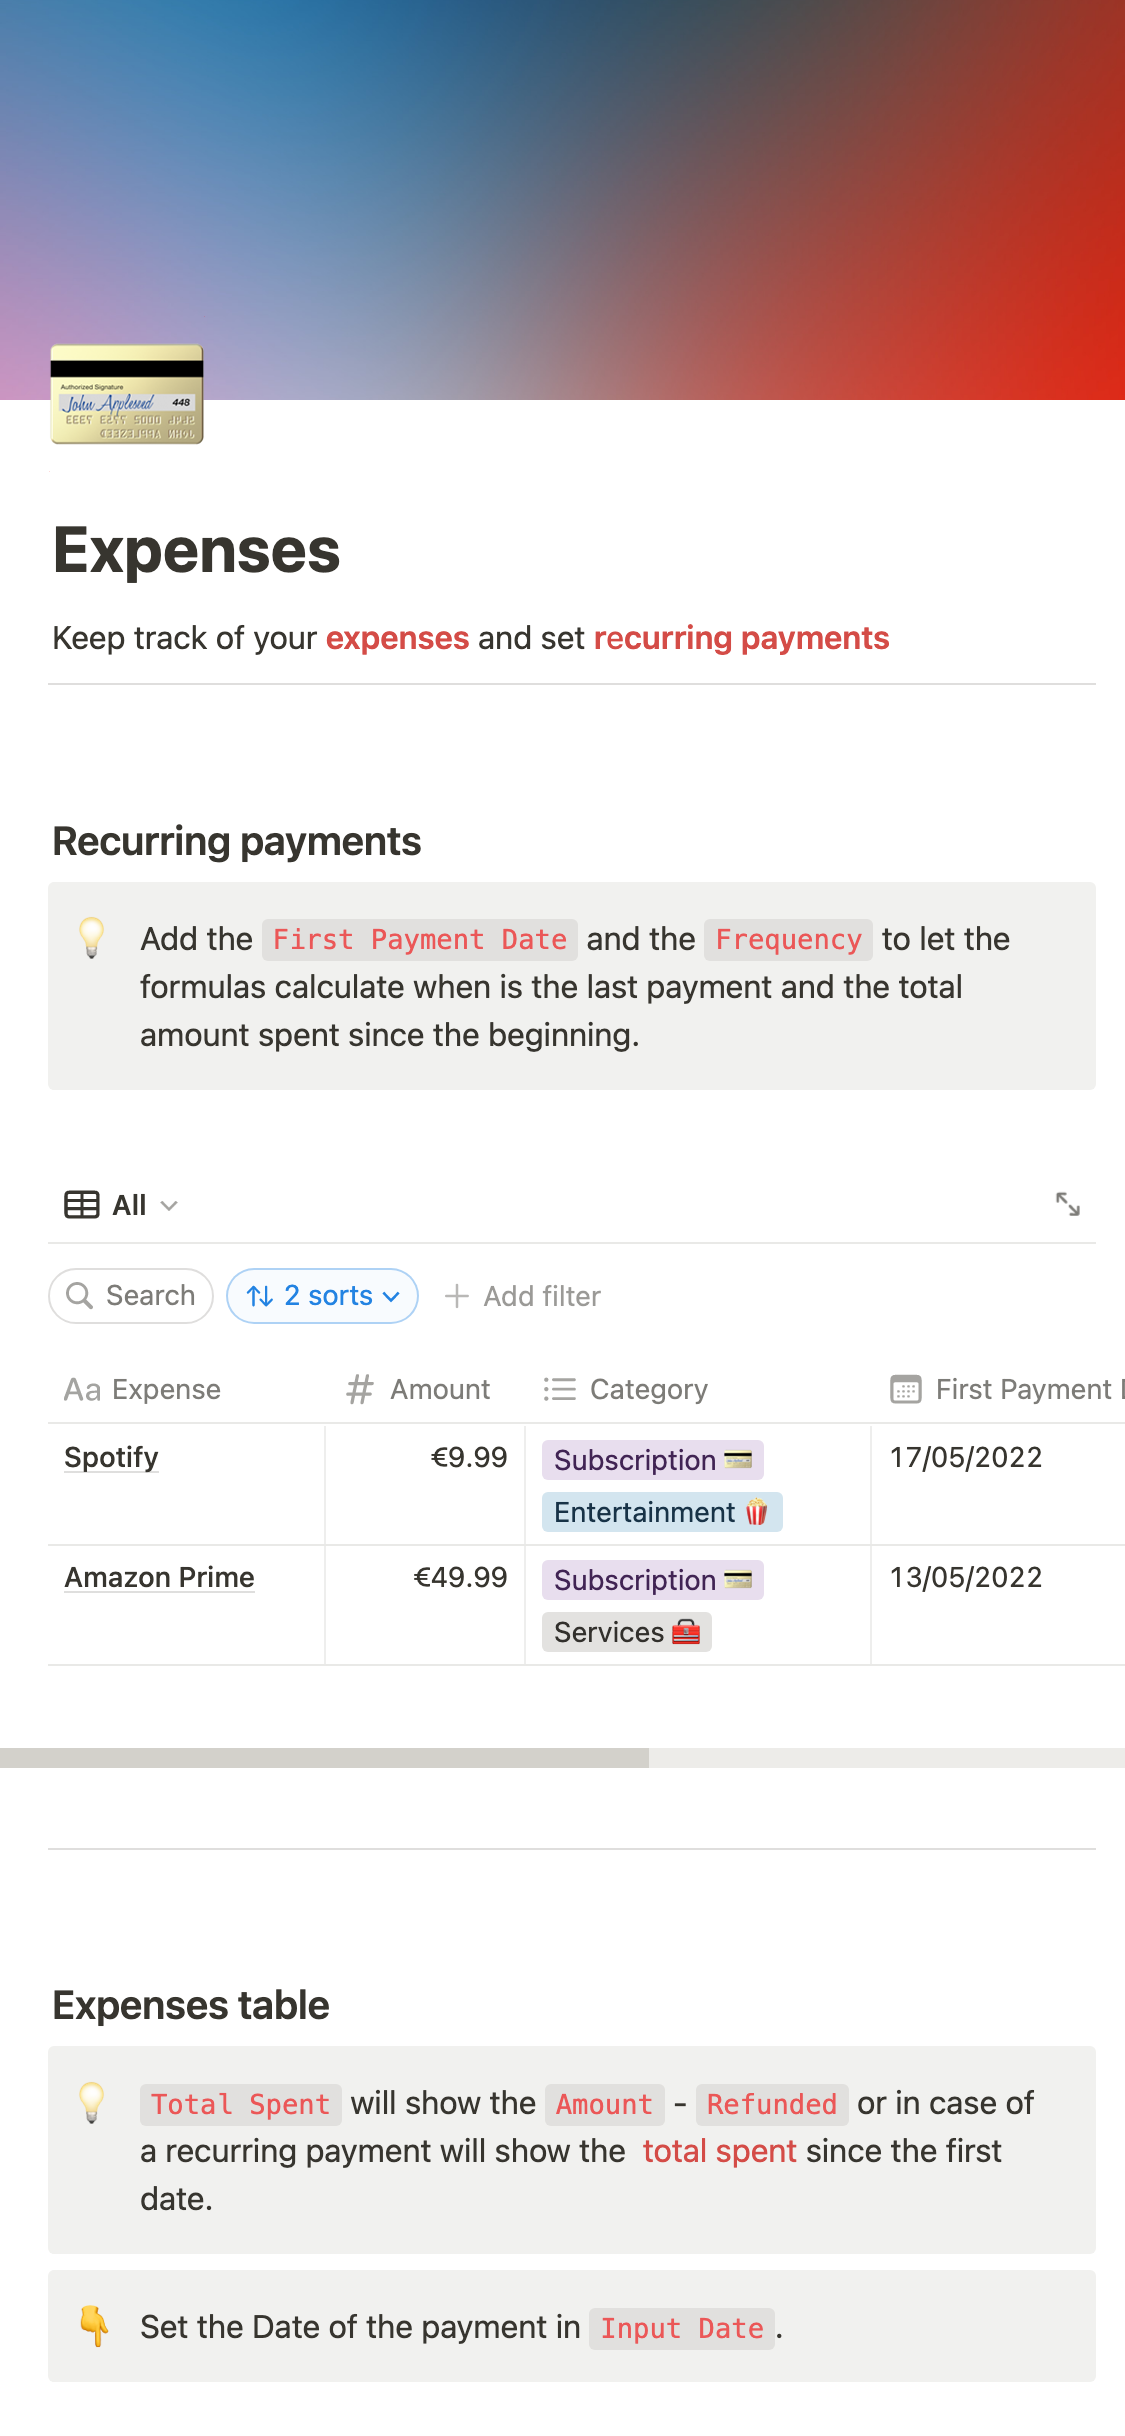Viewport: 1125px width, 2436px height.
Task: Click the Category column header
Action: point(648,1389)
